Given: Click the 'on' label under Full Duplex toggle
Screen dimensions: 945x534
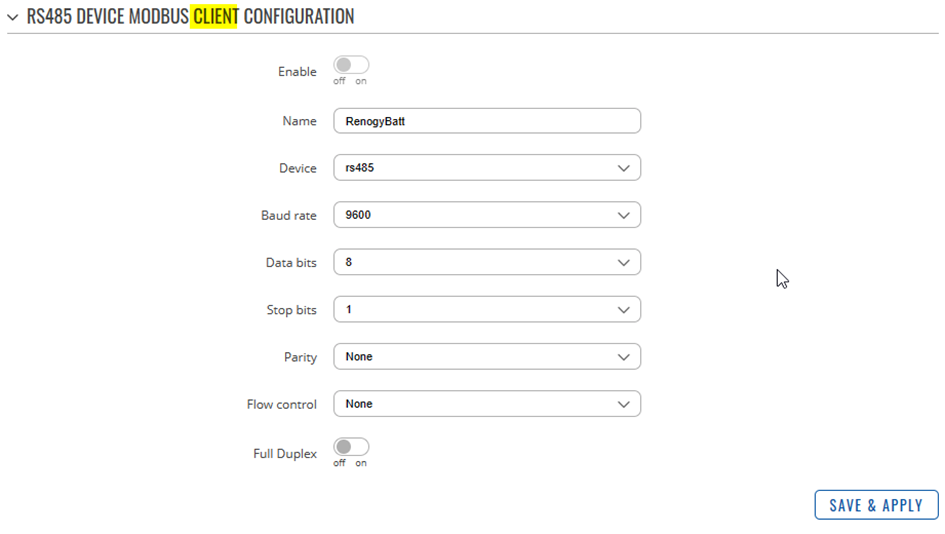Looking at the screenshot, I should click(x=360, y=463).
